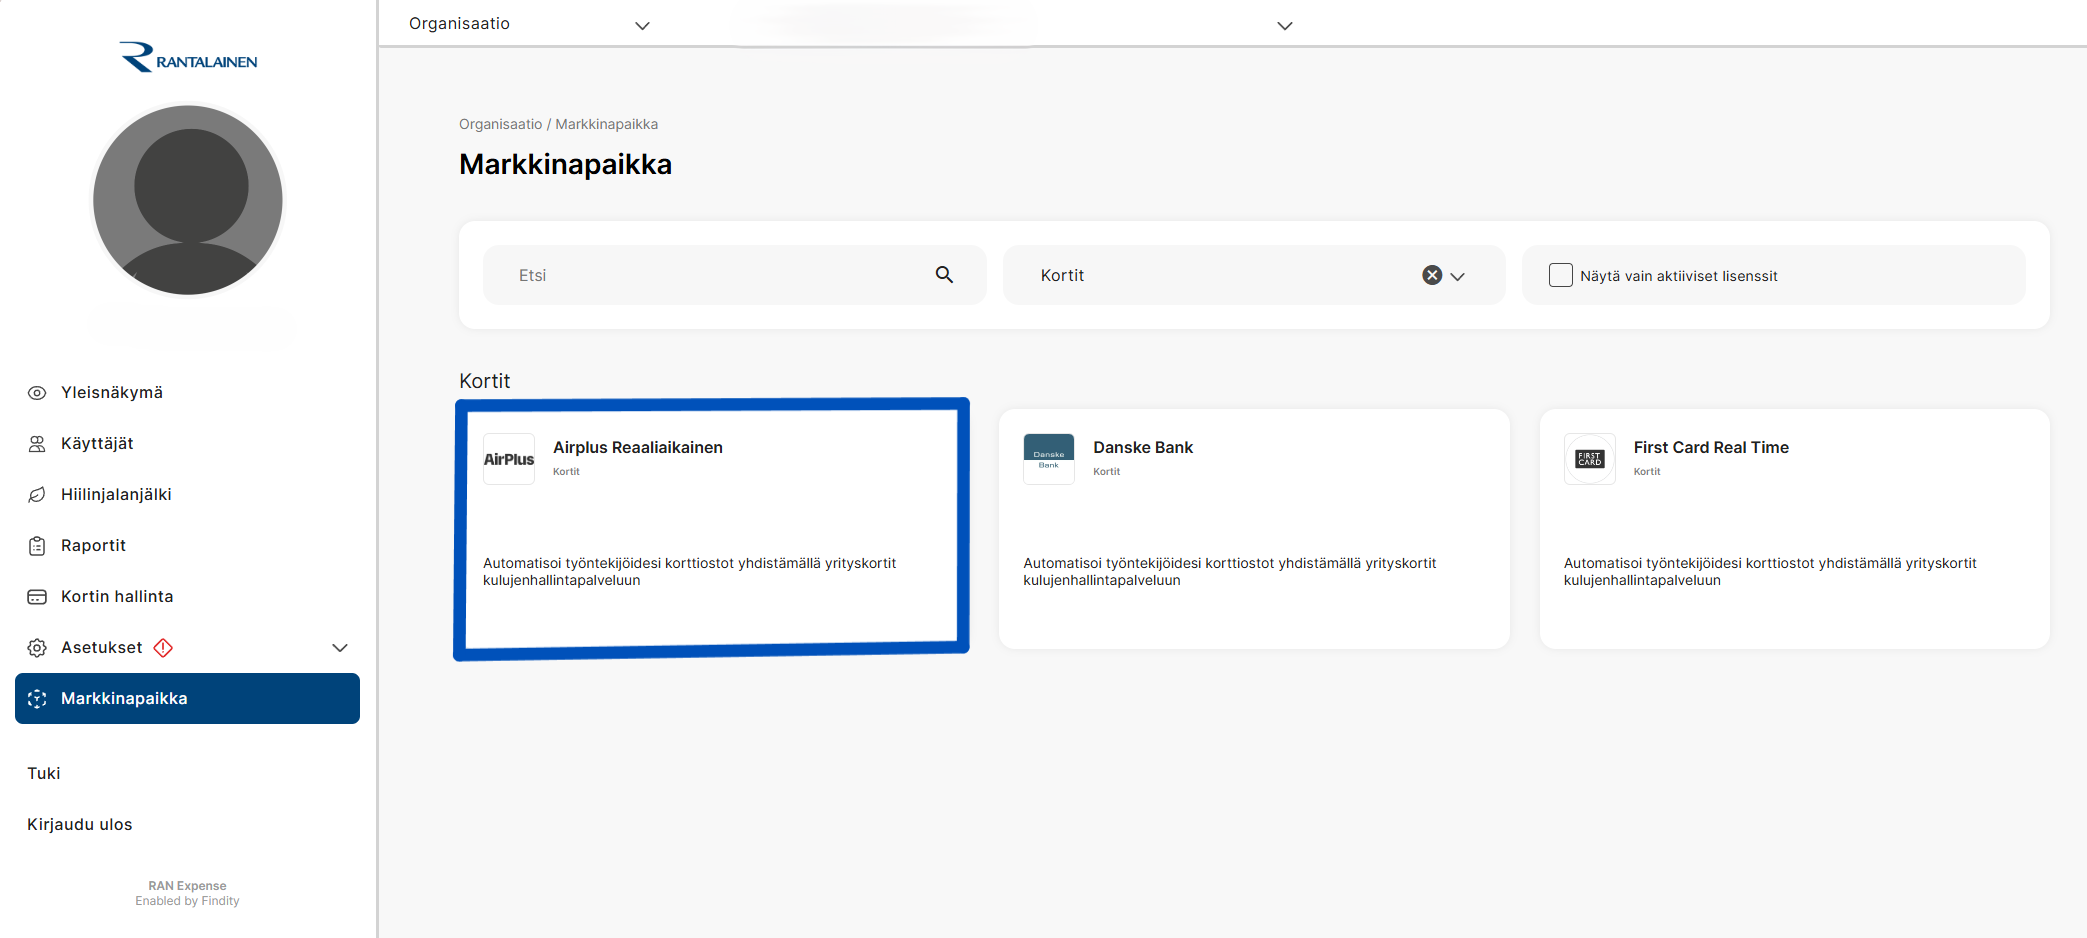The image size is (2087, 938).
Task: Click the Danske Bank logo icon
Action: tap(1049, 459)
